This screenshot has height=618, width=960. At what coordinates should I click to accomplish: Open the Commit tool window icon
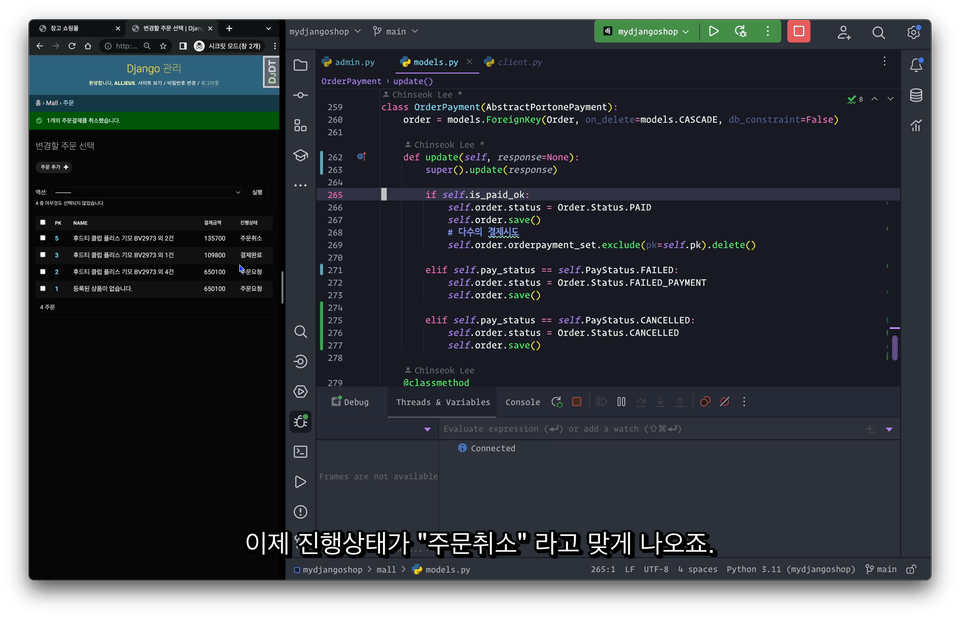[300, 95]
